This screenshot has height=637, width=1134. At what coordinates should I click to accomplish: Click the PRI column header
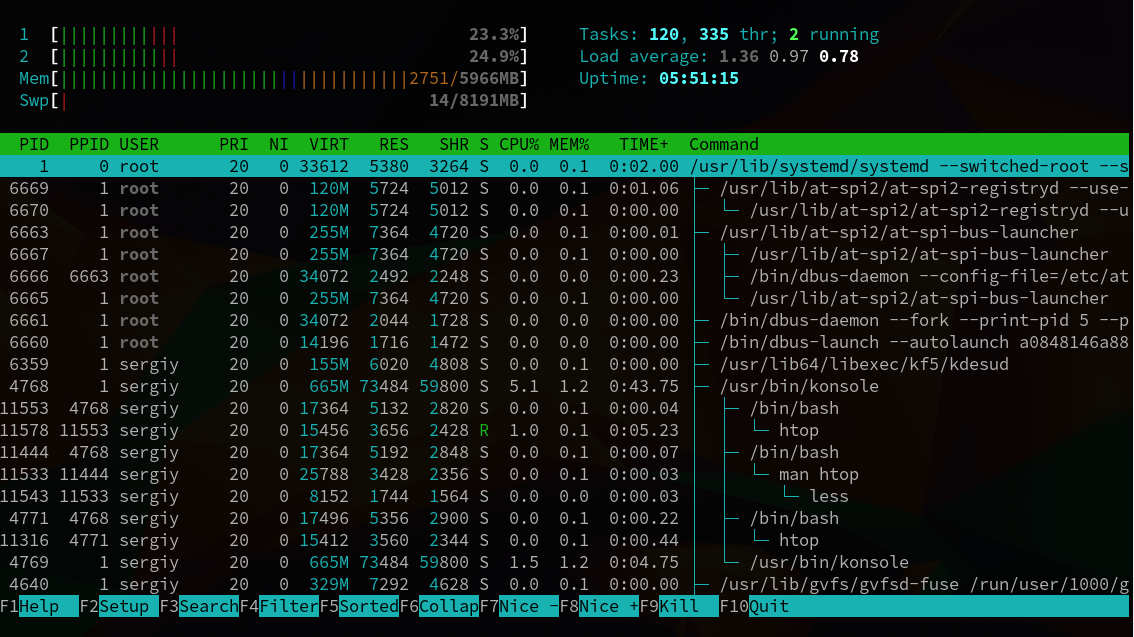[x=234, y=144]
